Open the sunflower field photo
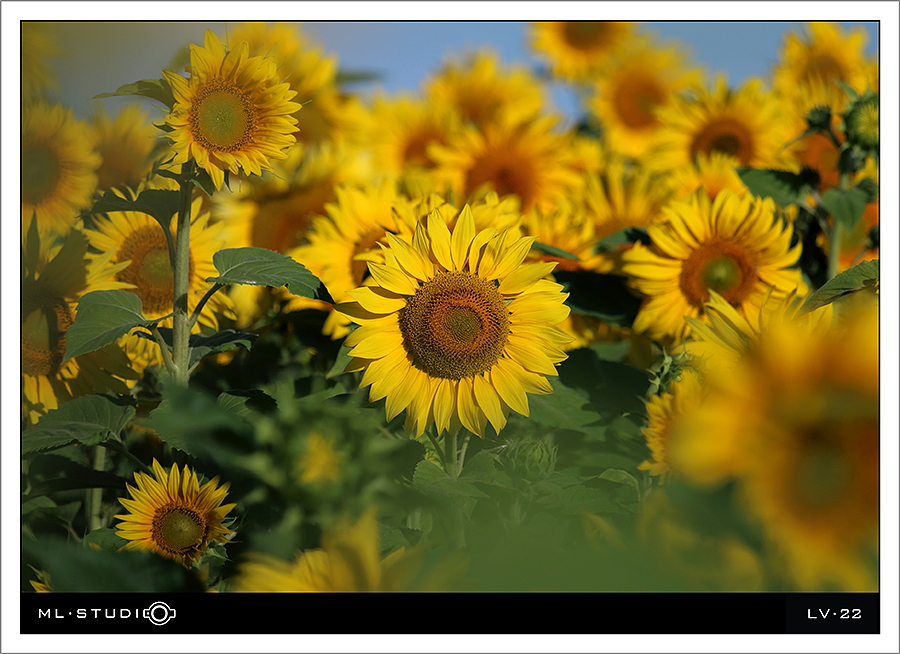Image resolution: width=900 pixels, height=654 pixels. point(450,307)
